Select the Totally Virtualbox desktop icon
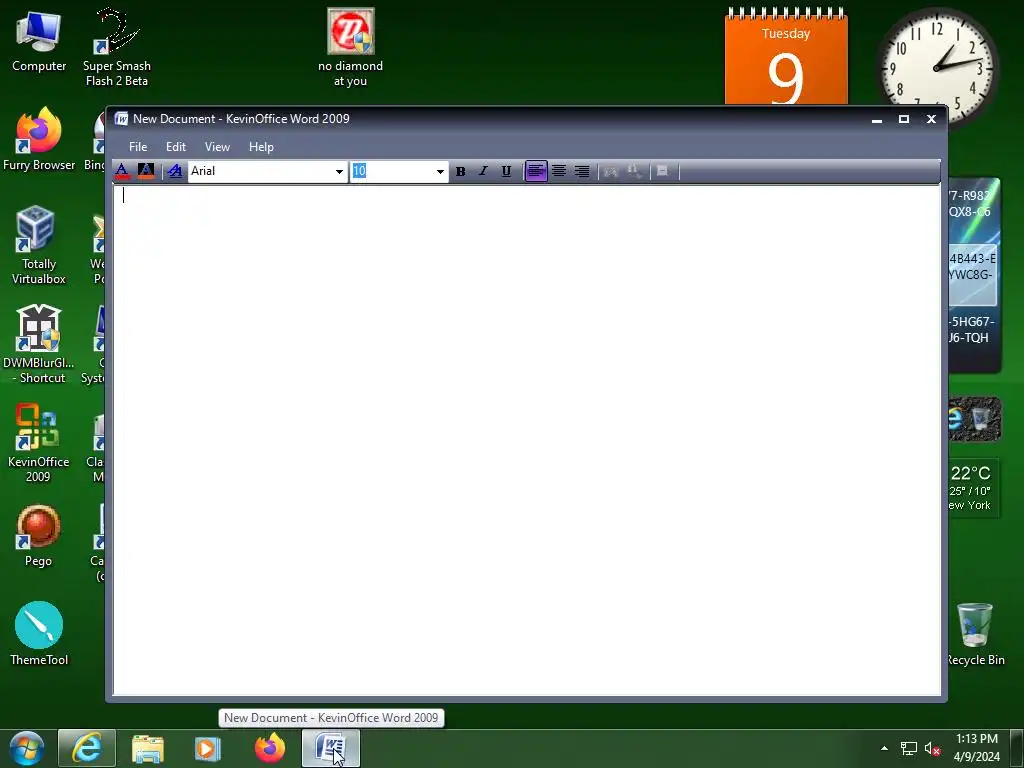1024x768 pixels. tap(39, 246)
